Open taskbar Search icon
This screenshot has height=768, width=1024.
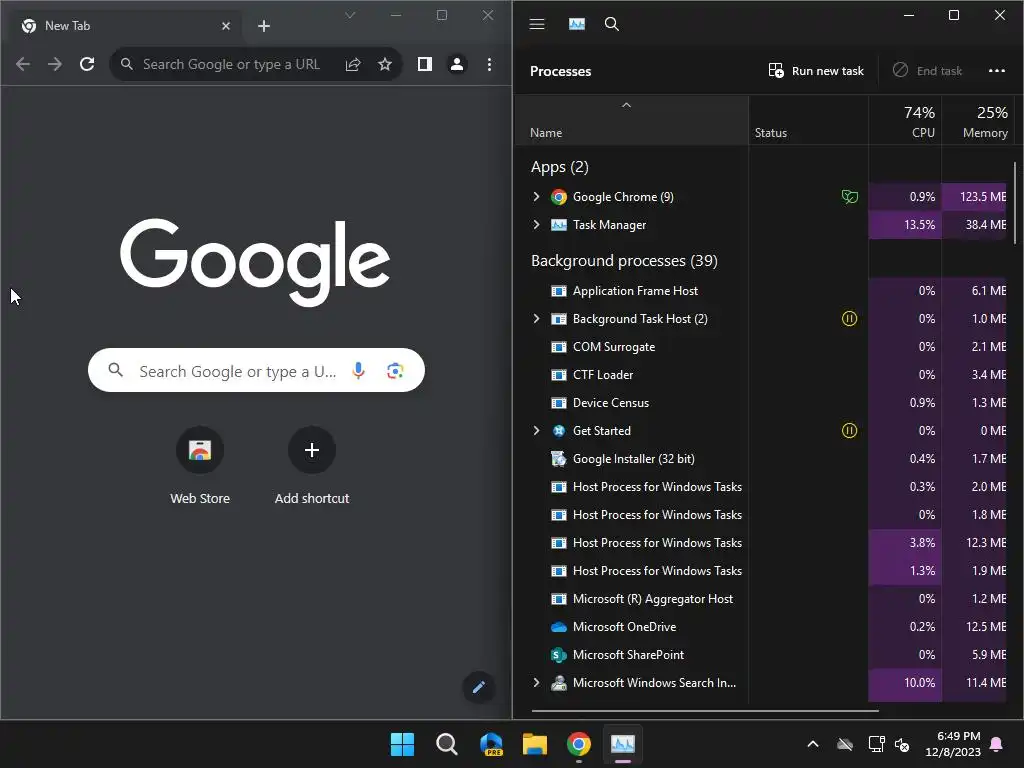(447, 744)
